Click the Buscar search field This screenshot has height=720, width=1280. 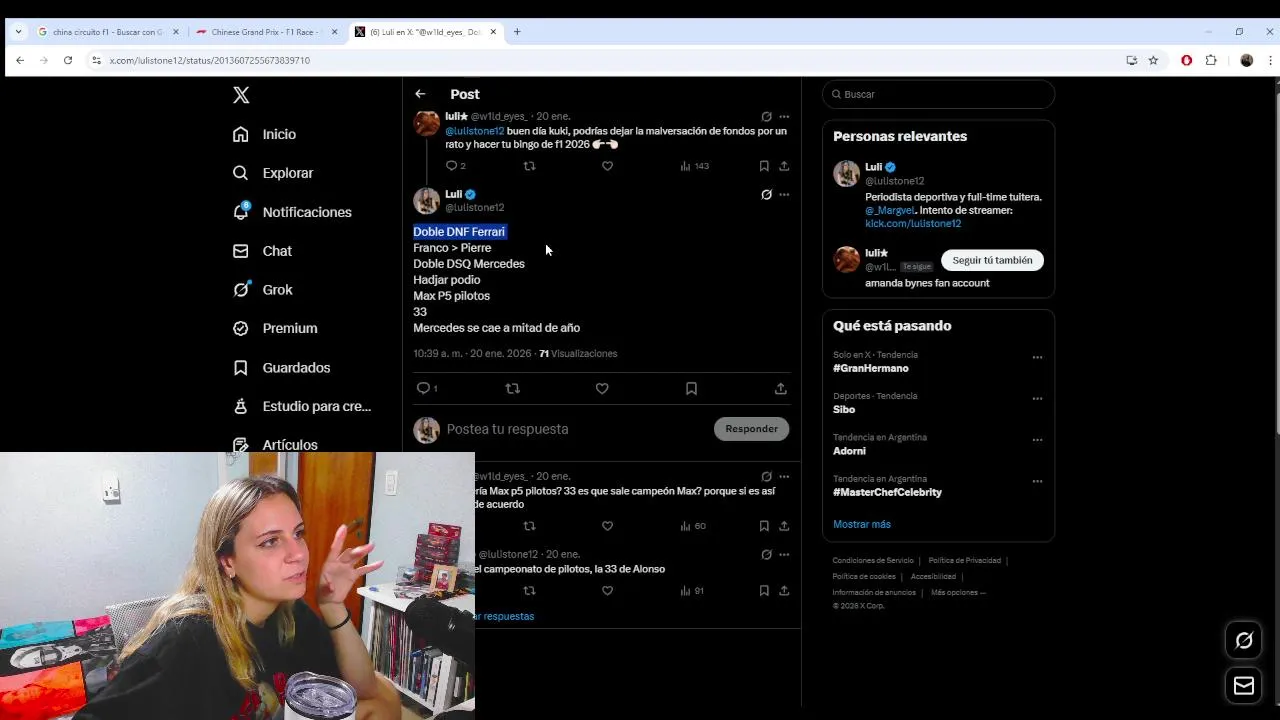coord(938,94)
